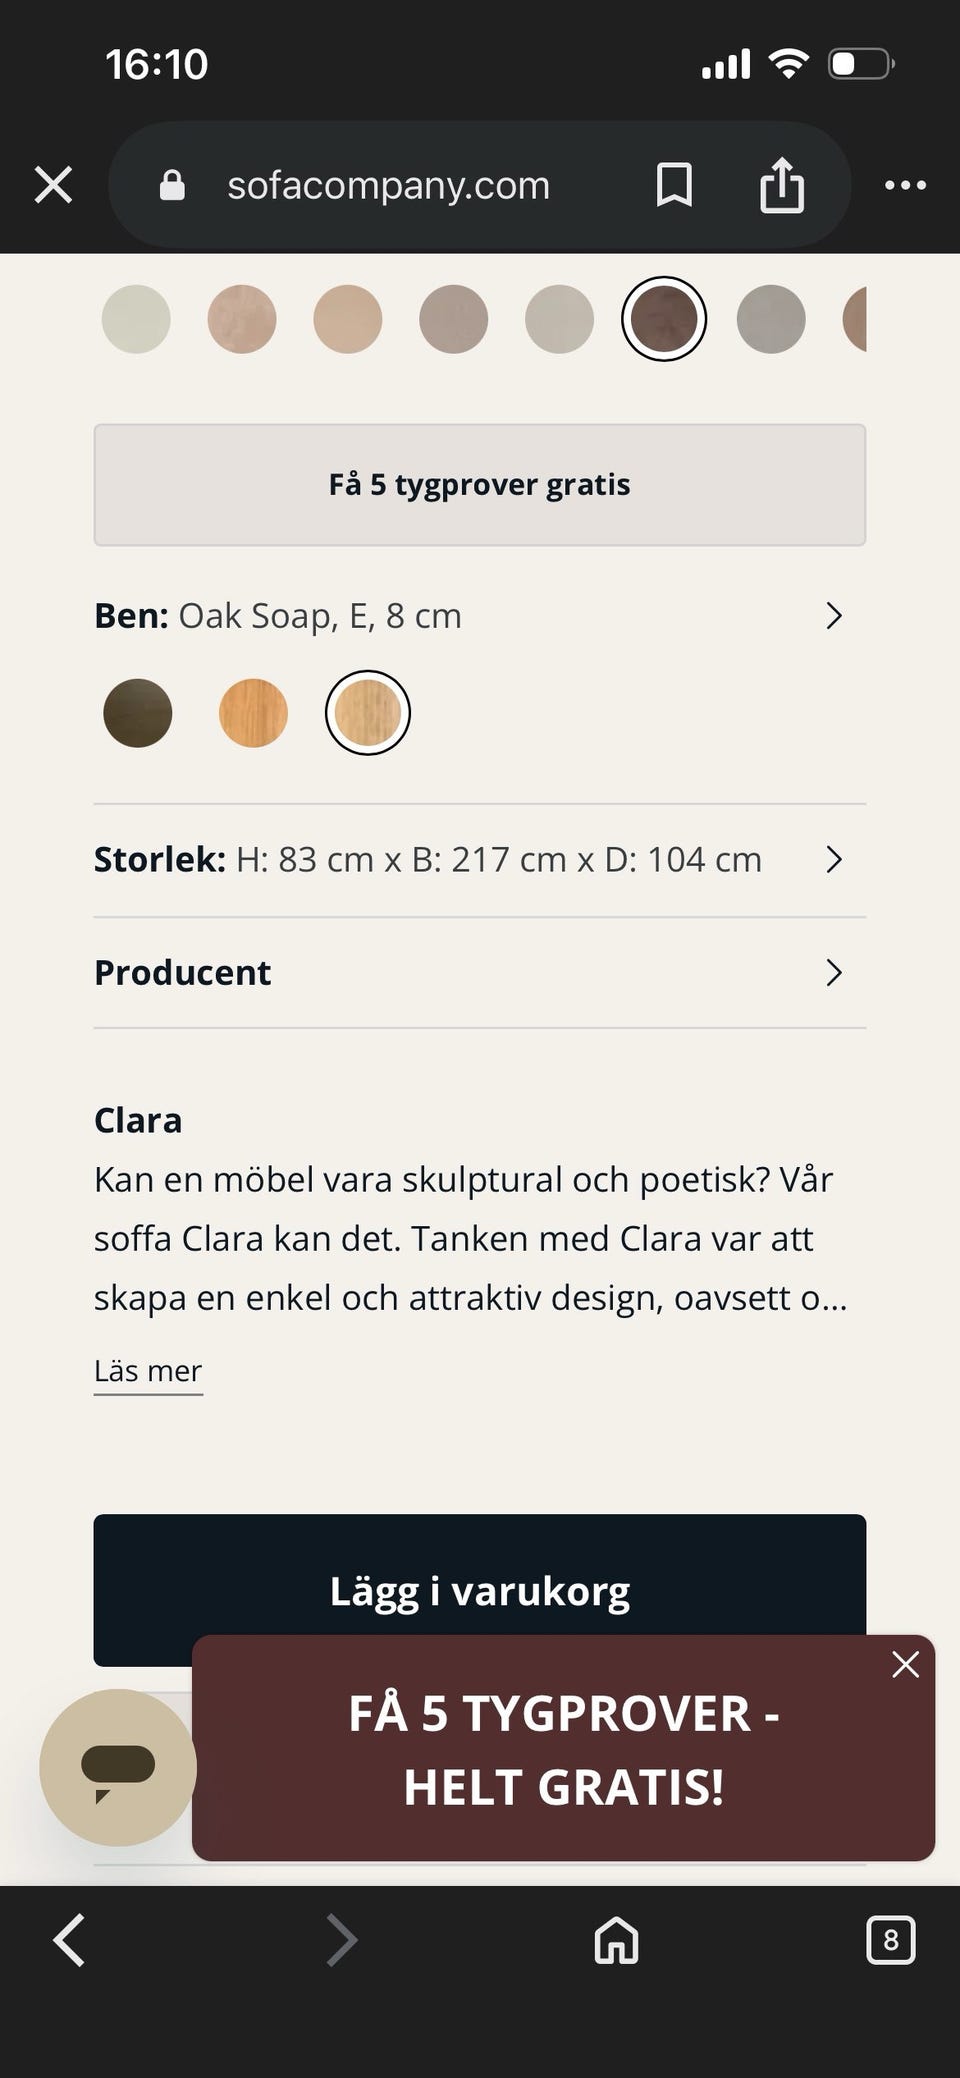Pick the selected dark brown fabric swatch
Image resolution: width=960 pixels, height=2078 pixels.
[x=664, y=319]
